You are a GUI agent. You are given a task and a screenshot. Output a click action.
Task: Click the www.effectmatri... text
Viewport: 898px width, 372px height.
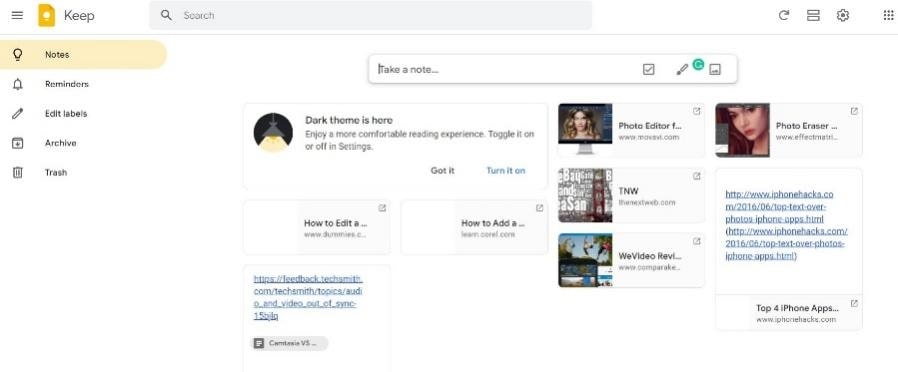[806, 137]
